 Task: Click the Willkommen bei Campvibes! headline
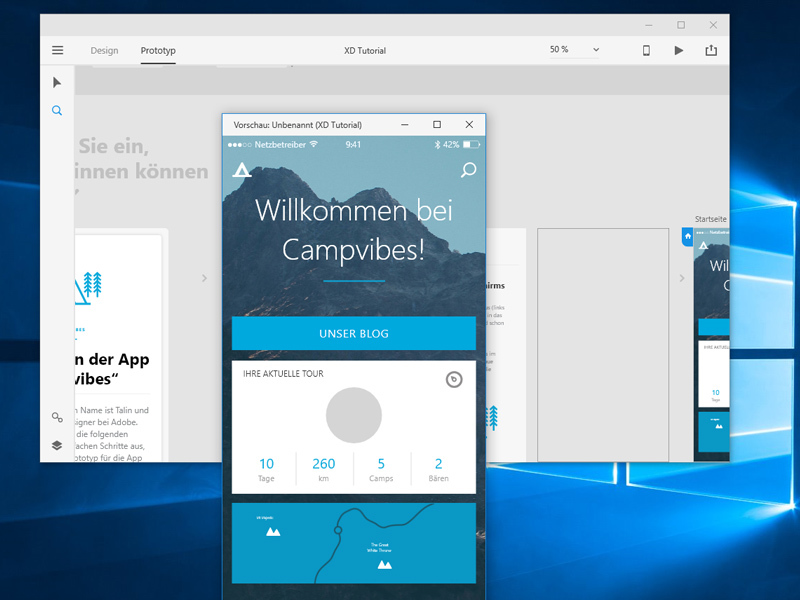pos(354,230)
